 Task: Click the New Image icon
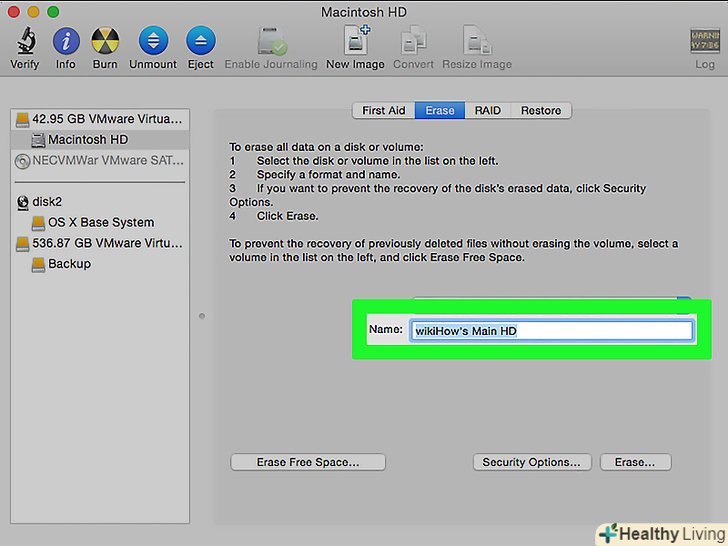[356, 40]
